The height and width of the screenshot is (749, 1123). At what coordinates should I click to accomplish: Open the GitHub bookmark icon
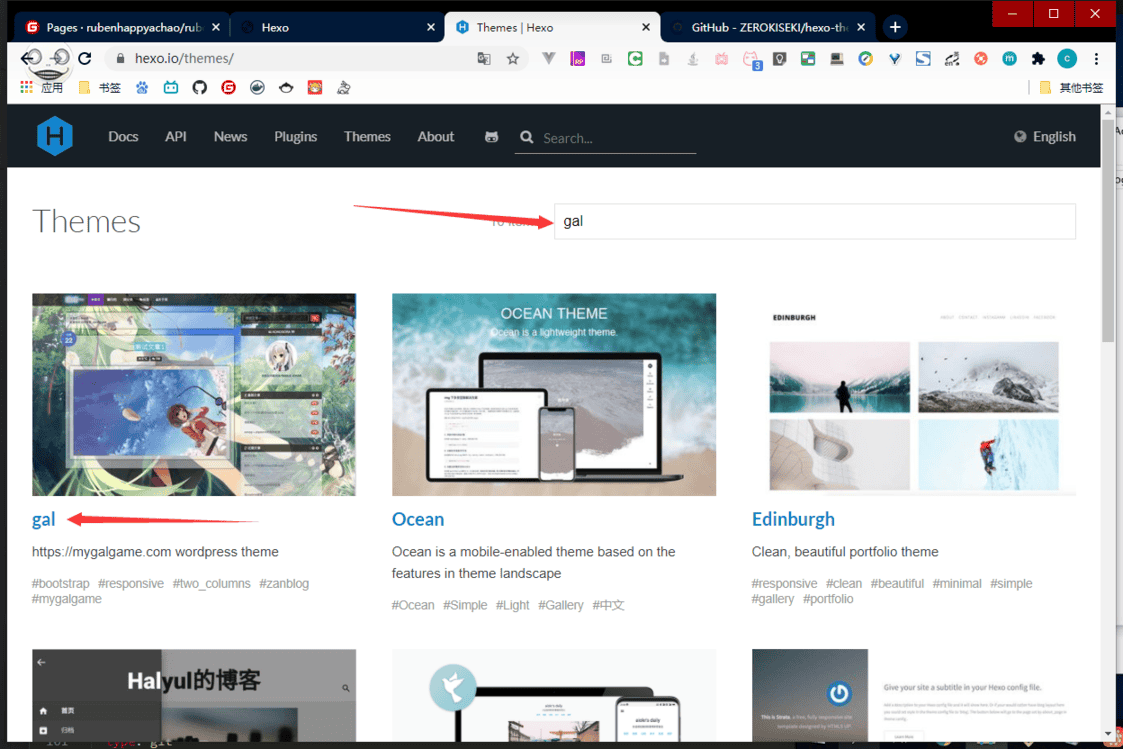point(200,88)
